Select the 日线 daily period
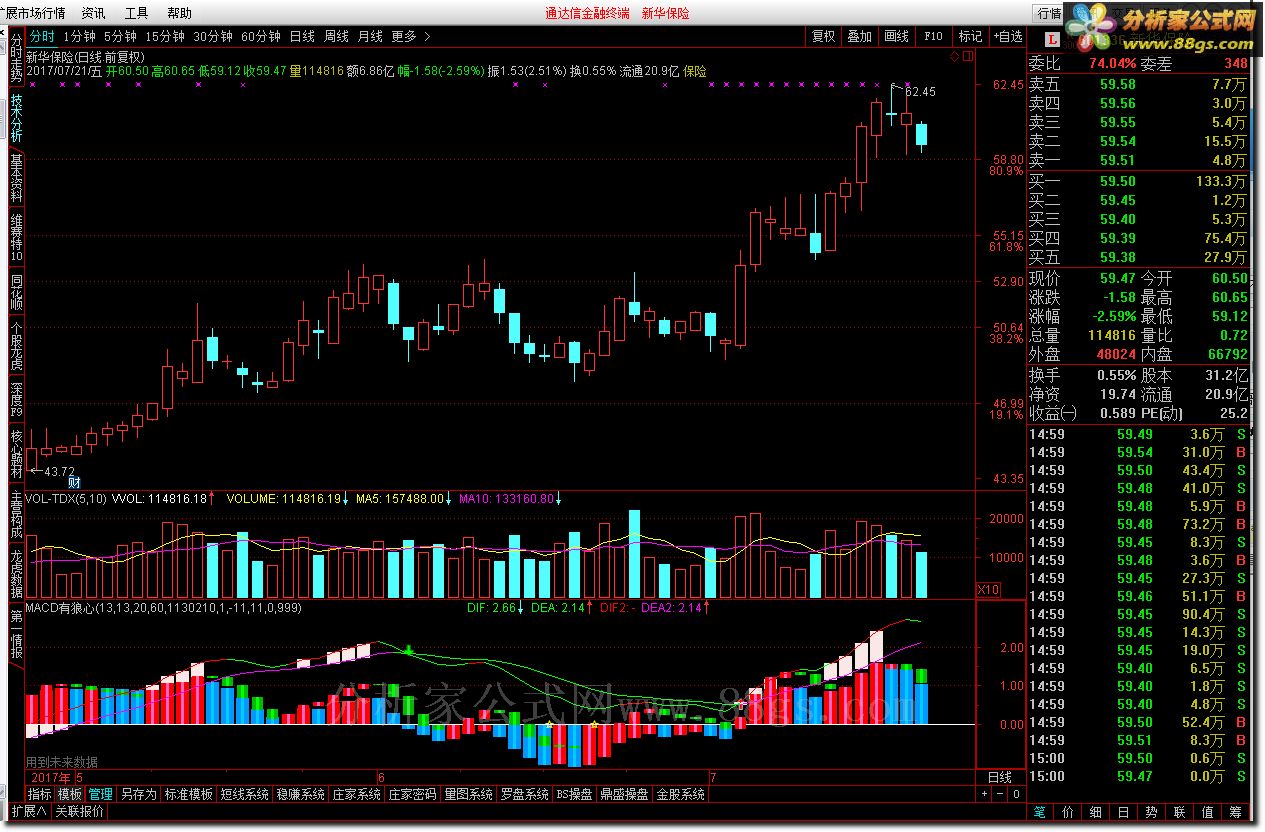Viewport: 1265px width, 832px height. [x=302, y=36]
